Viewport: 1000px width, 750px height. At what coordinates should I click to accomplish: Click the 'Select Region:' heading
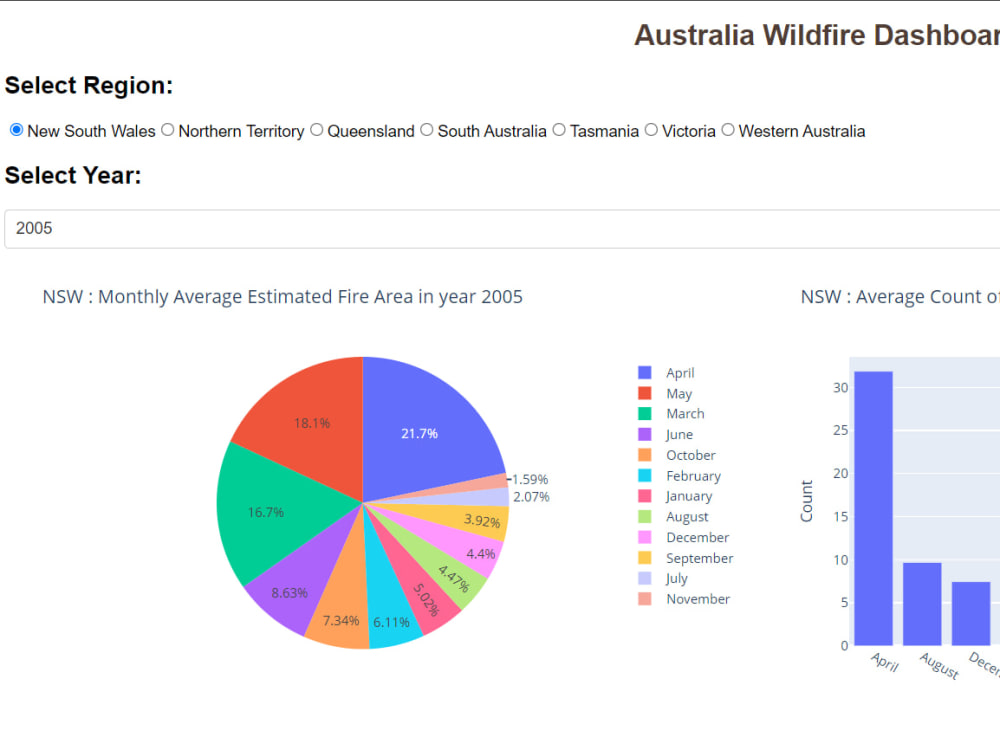(89, 85)
